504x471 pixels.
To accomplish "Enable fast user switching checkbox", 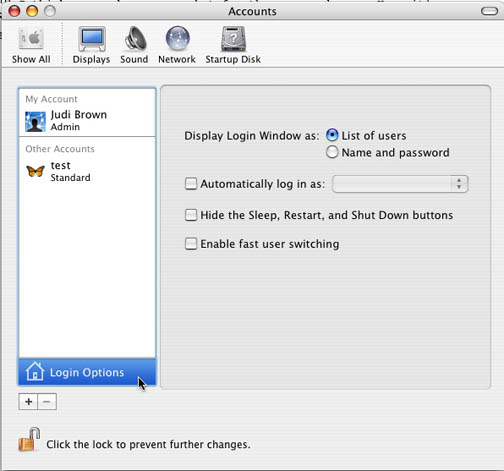I will click(191, 244).
